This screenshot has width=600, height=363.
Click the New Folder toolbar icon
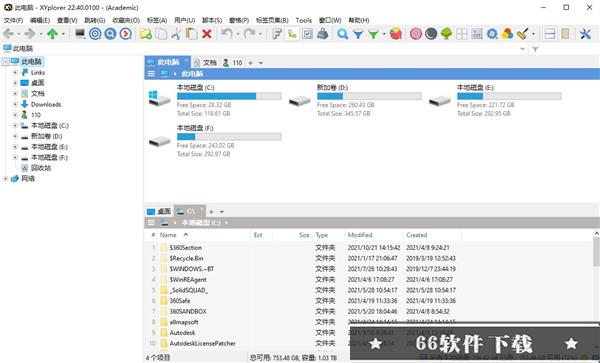point(145,34)
